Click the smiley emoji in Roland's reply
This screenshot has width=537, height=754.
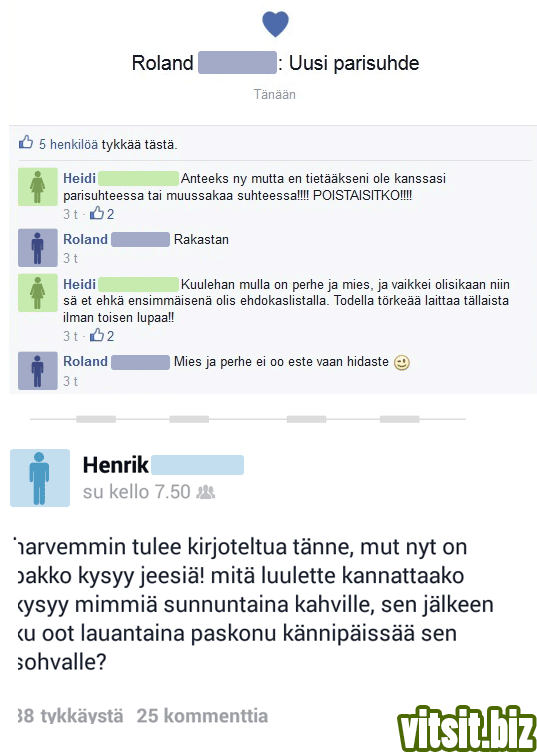click(x=401, y=363)
